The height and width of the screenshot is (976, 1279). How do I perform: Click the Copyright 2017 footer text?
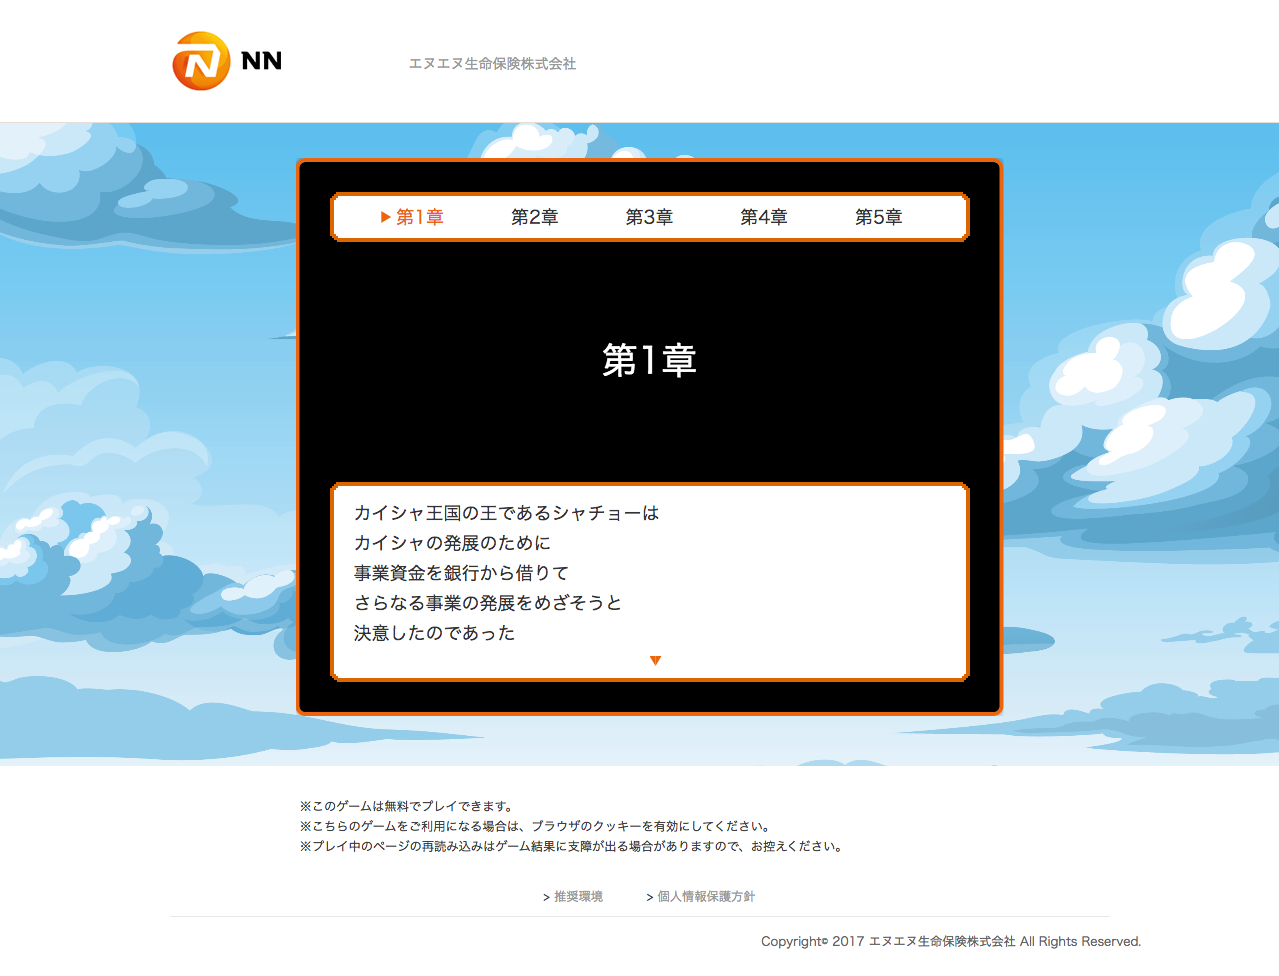950,941
